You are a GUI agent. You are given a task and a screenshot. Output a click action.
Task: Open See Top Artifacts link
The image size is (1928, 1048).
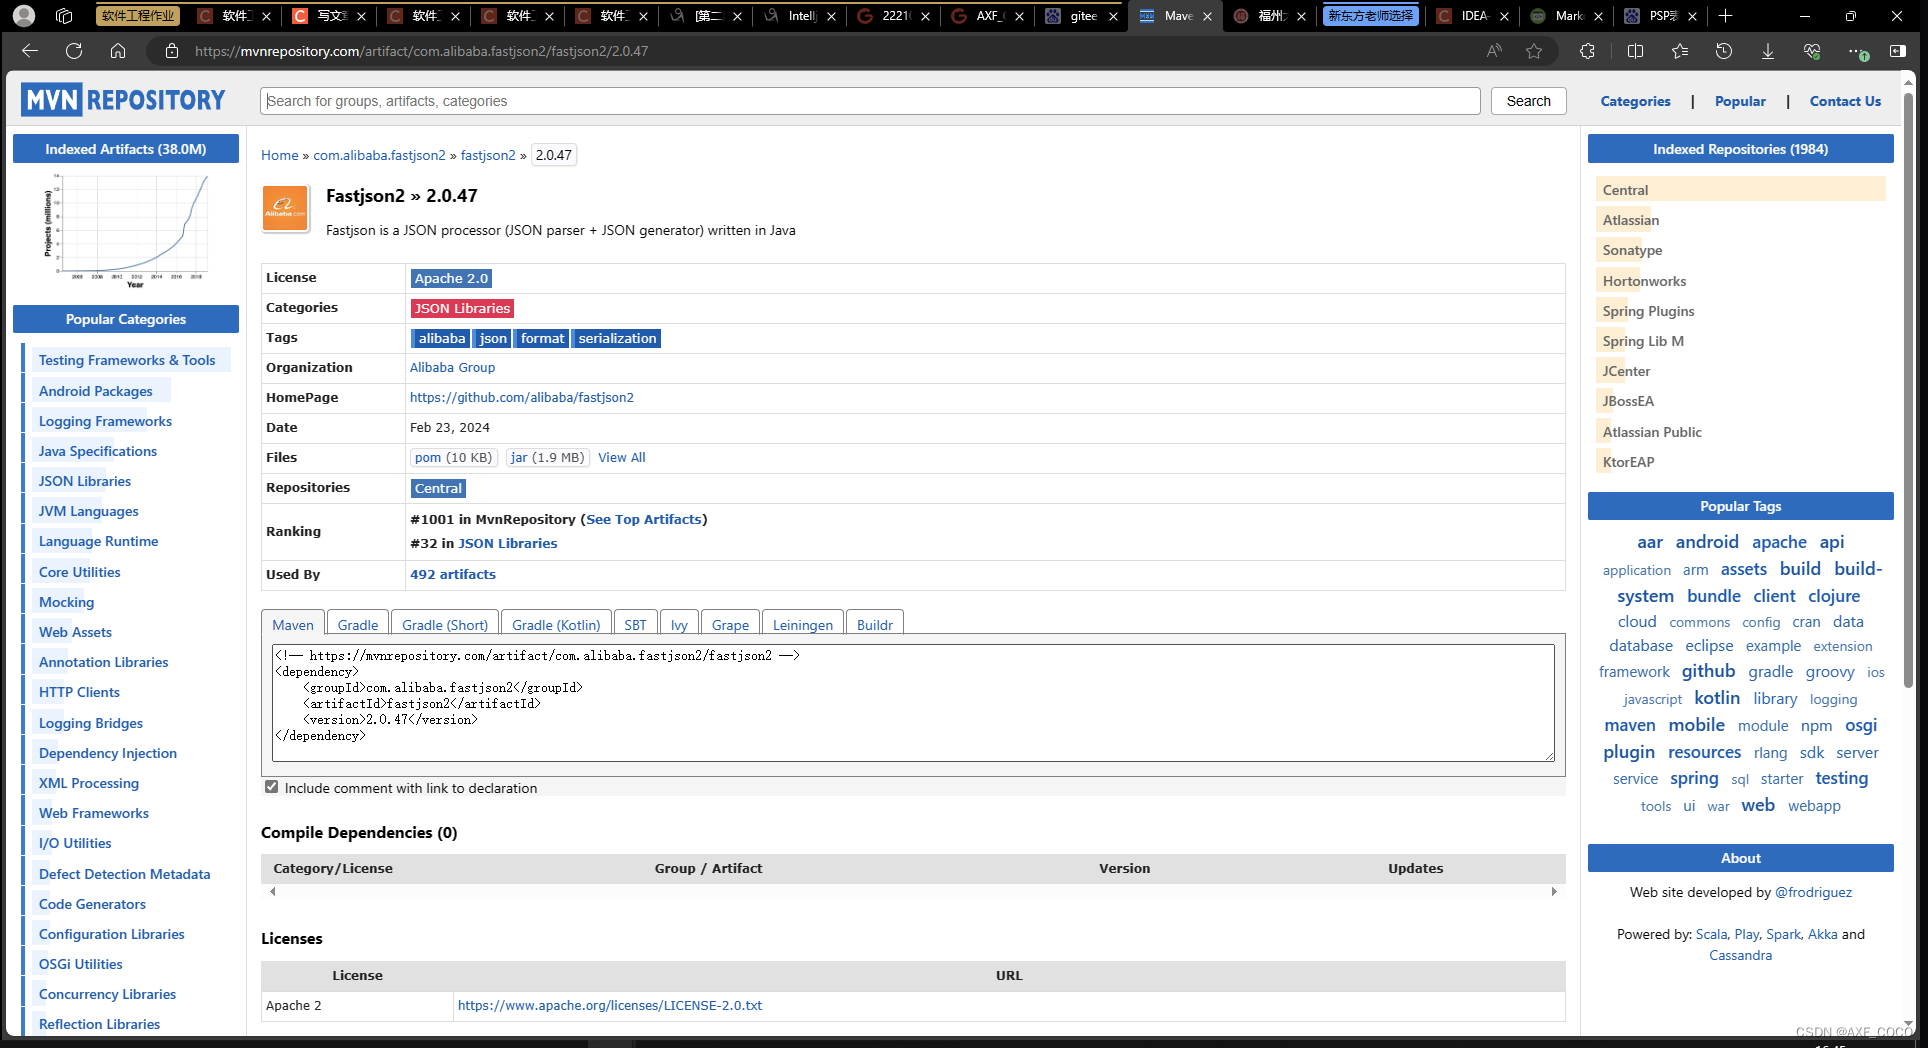point(643,519)
